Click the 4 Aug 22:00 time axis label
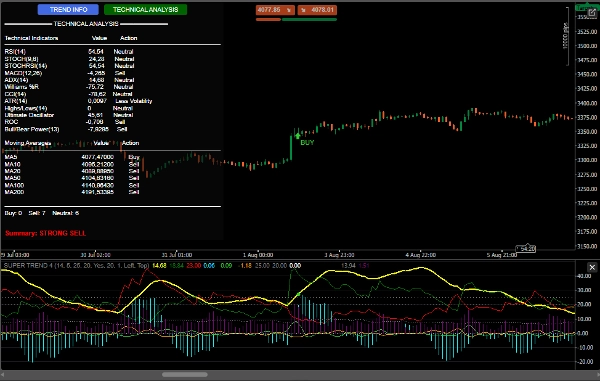The width and height of the screenshot is (600, 381). click(x=421, y=255)
